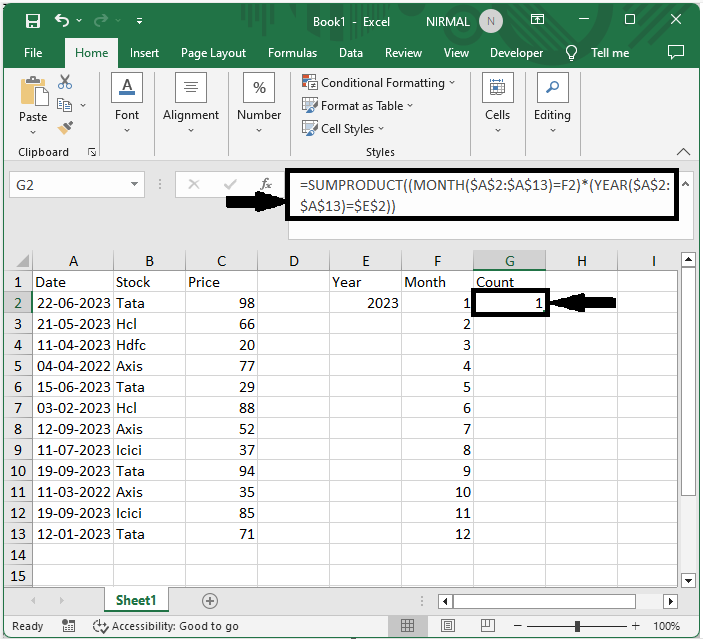Click the Format Painter brush icon
The image size is (703, 639).
(x=65, y=128)
